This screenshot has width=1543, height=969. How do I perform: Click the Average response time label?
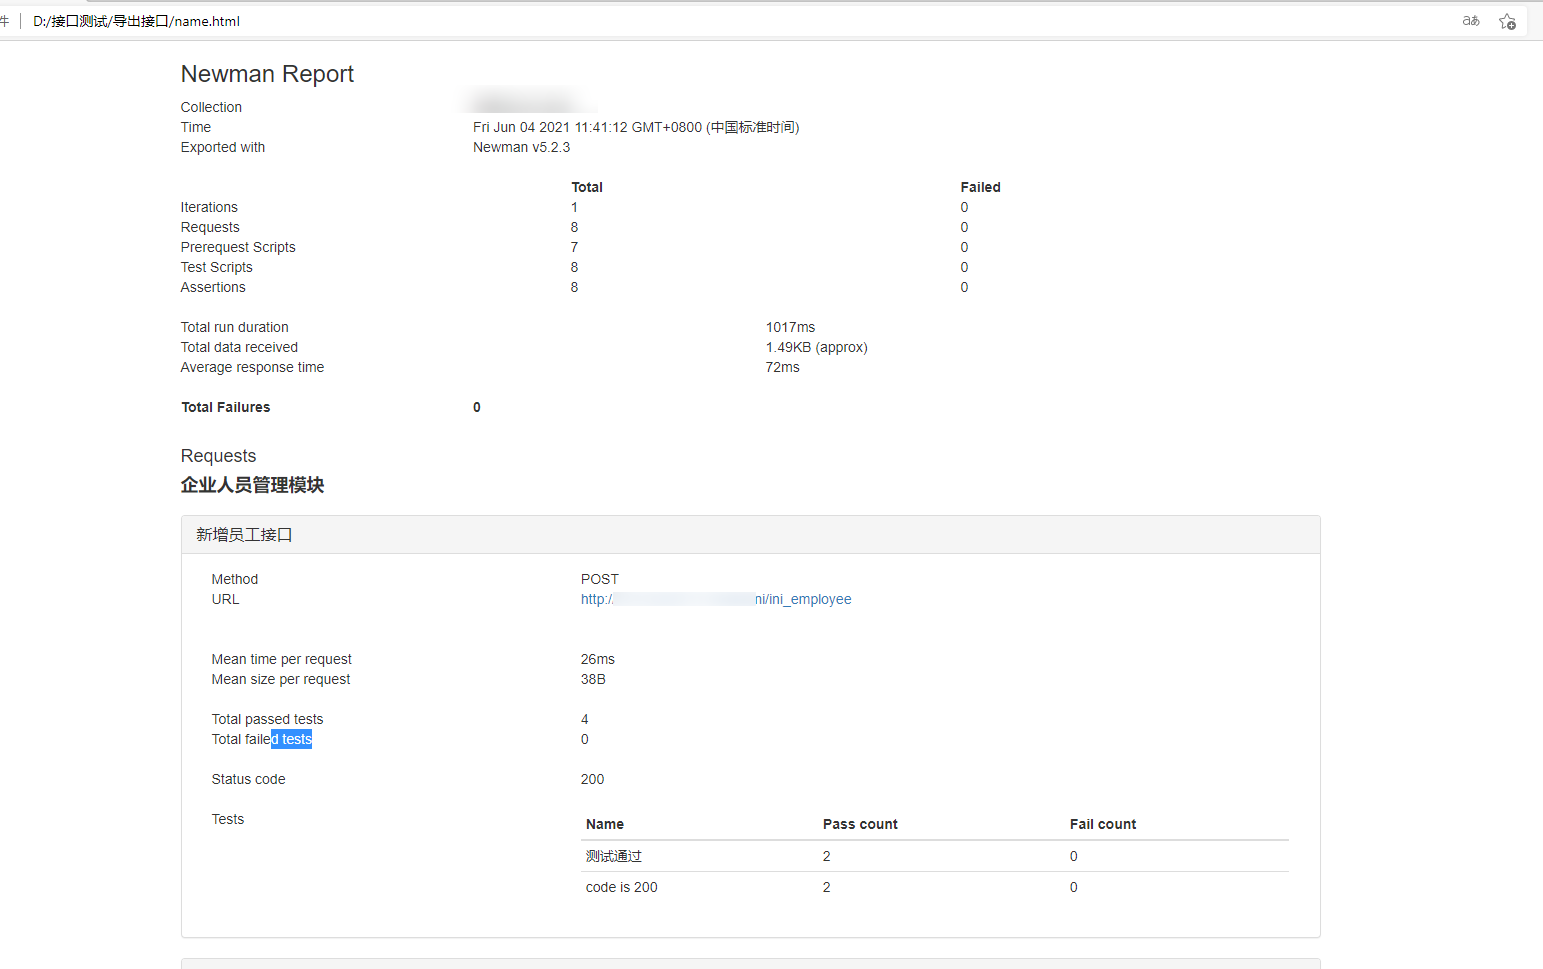coord(252,367)
